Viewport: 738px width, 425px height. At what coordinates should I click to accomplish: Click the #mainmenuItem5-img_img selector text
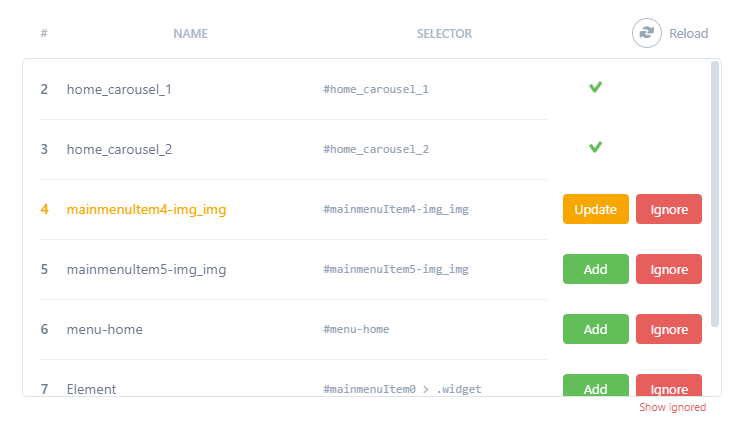[396, 269]
